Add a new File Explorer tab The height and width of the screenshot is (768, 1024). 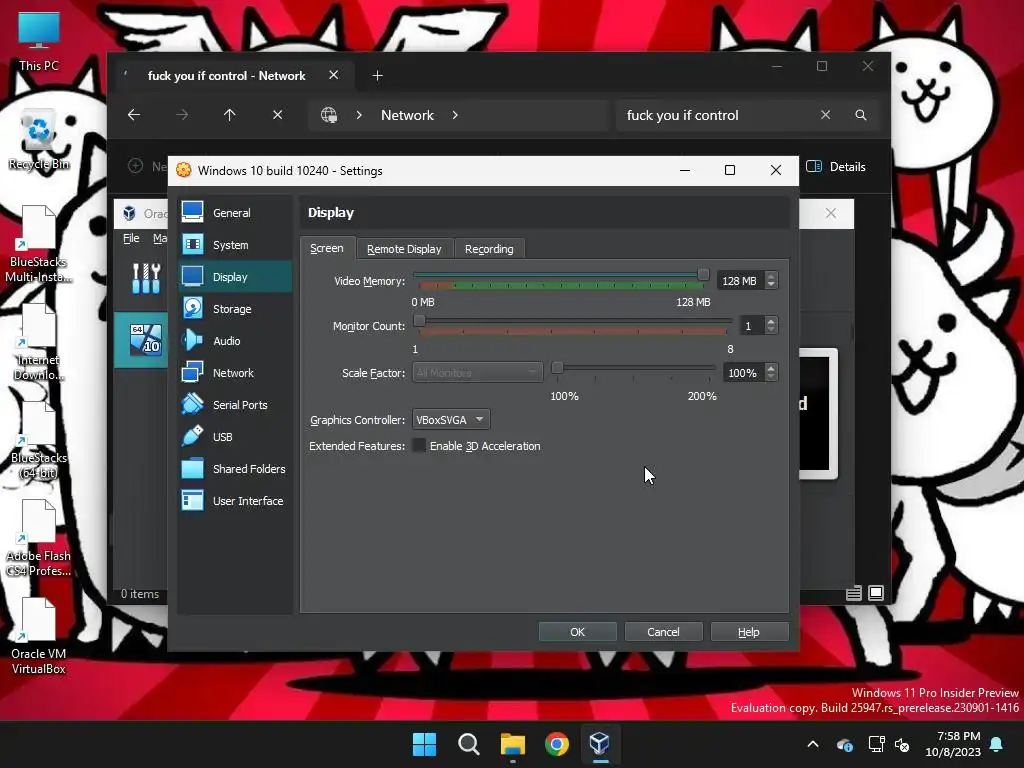377,76
